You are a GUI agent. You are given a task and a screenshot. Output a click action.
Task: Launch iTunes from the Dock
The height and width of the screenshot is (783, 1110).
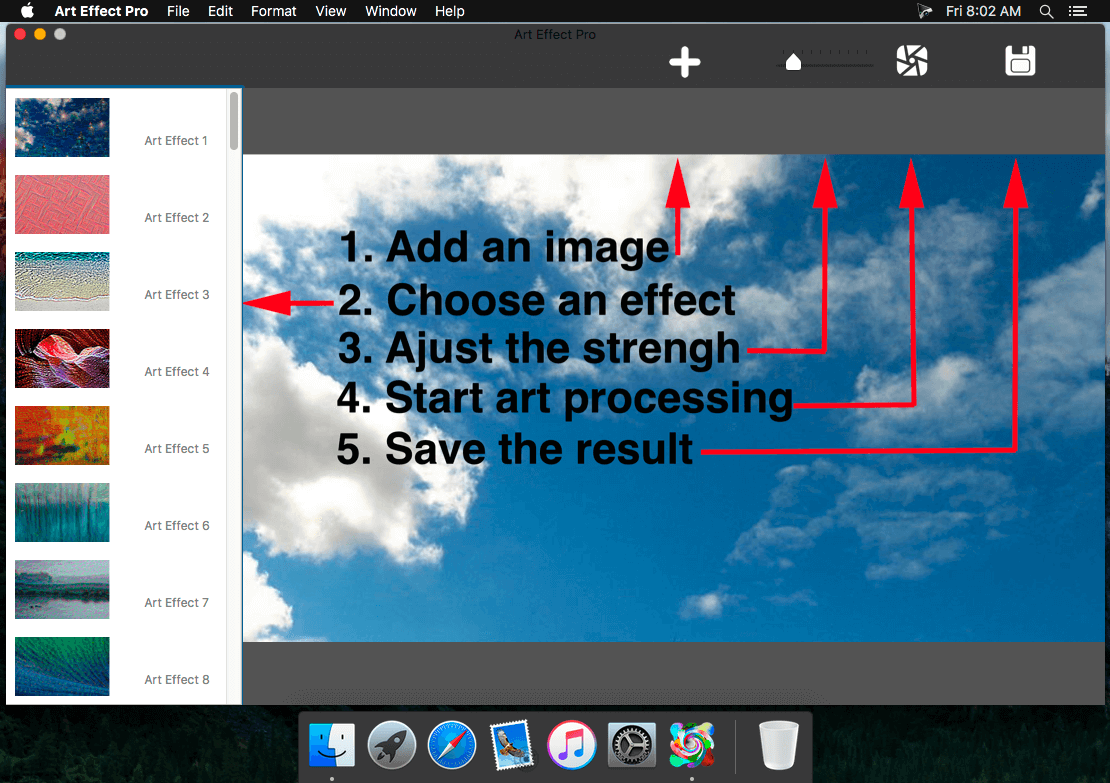[x=571, y=745]
